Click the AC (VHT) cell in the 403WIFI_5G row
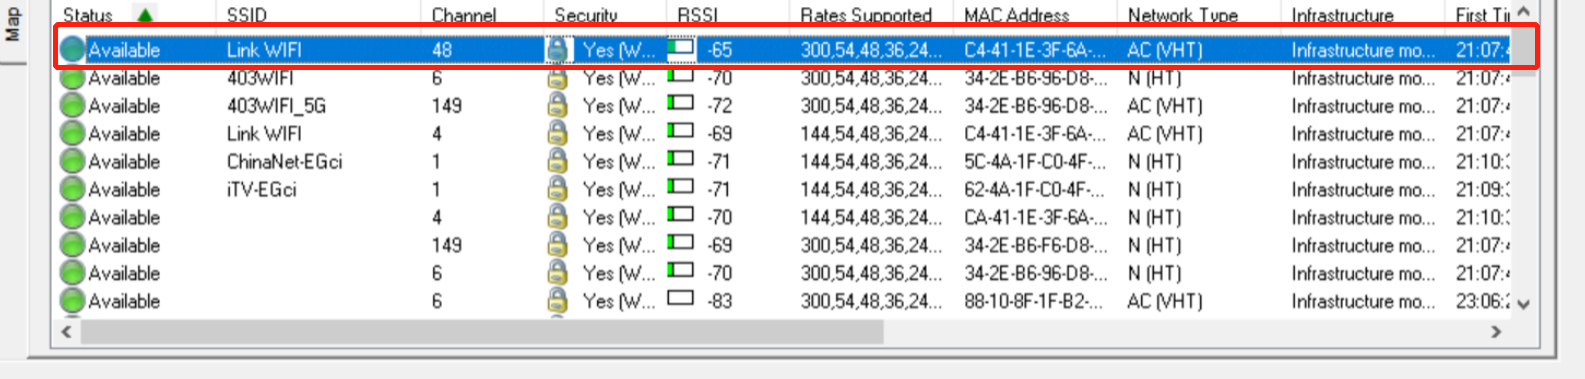Screen dimensions: 1585x379 coord(1164,106)
